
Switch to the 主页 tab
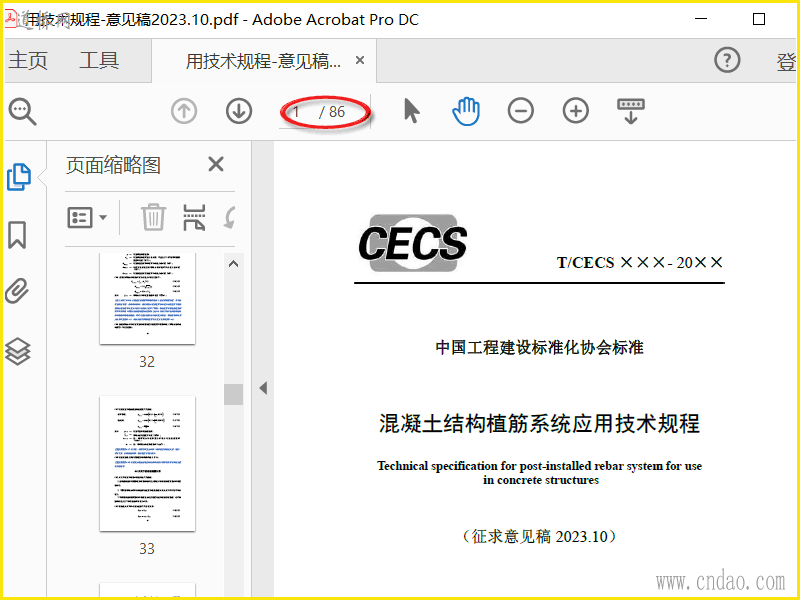tap(28, 60)
